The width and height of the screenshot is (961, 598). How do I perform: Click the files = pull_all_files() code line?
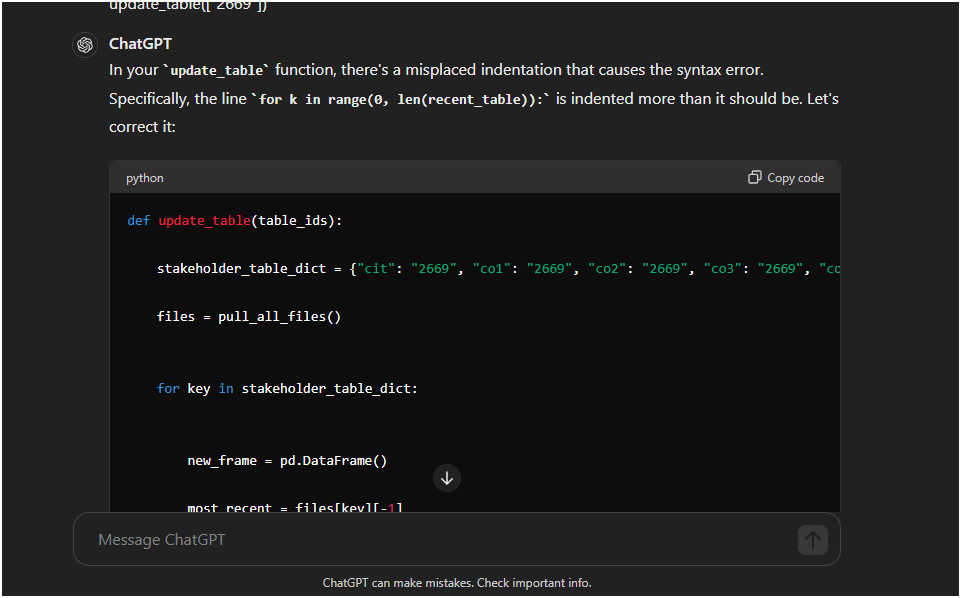tap(249, 317)
